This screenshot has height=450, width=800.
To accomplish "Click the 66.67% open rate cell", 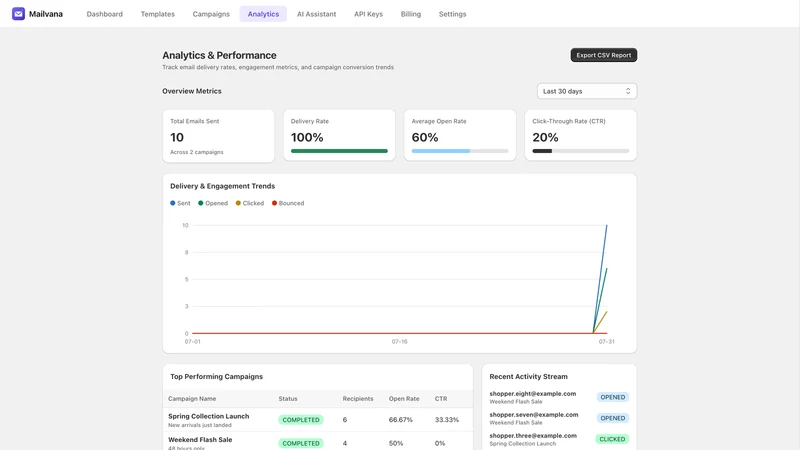I will coord(401,420).
